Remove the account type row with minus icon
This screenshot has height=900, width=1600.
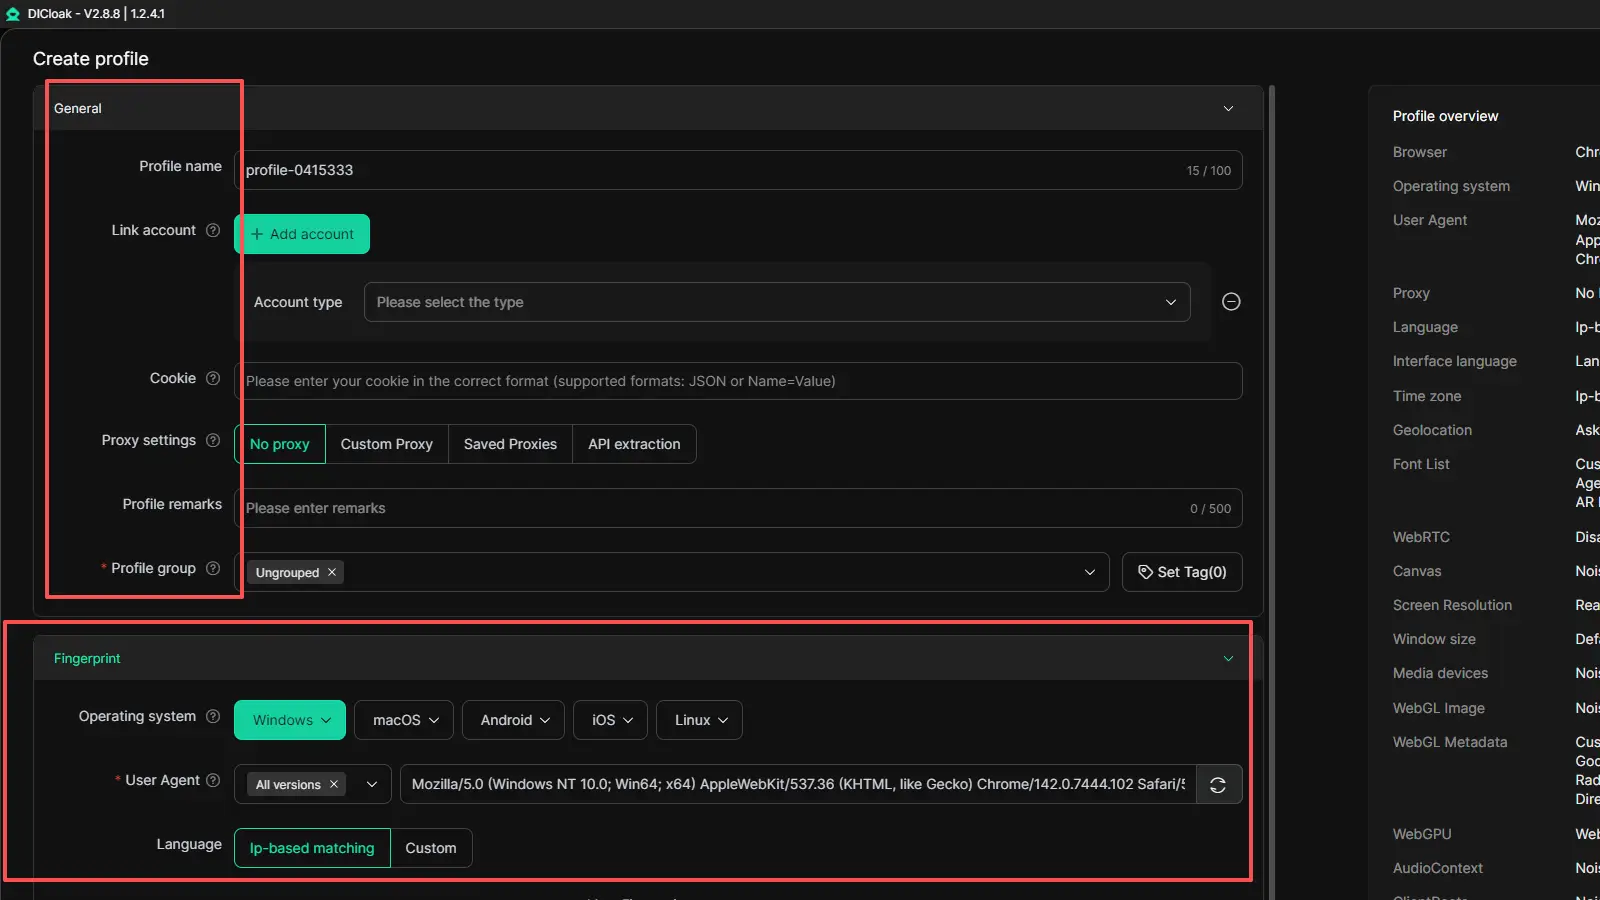pyautogui.click(x=1231, y=302)
